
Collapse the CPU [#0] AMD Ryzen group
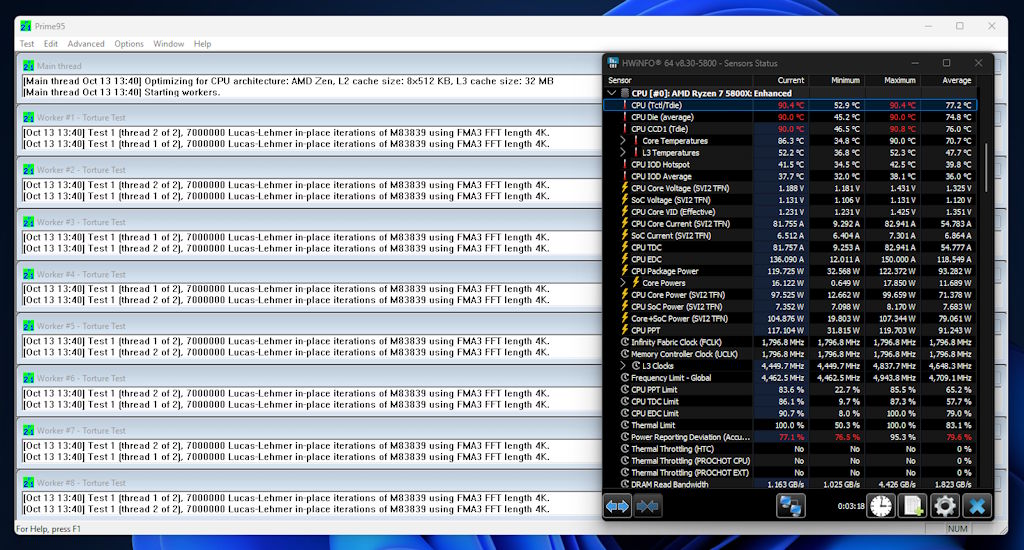tap(612, 93)
